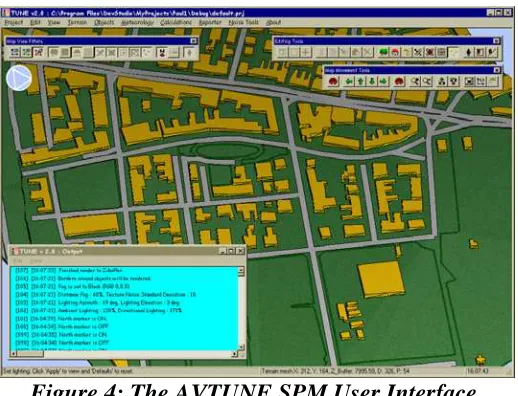
Task: Open the Calculations menu
Action: click(176, 22)
